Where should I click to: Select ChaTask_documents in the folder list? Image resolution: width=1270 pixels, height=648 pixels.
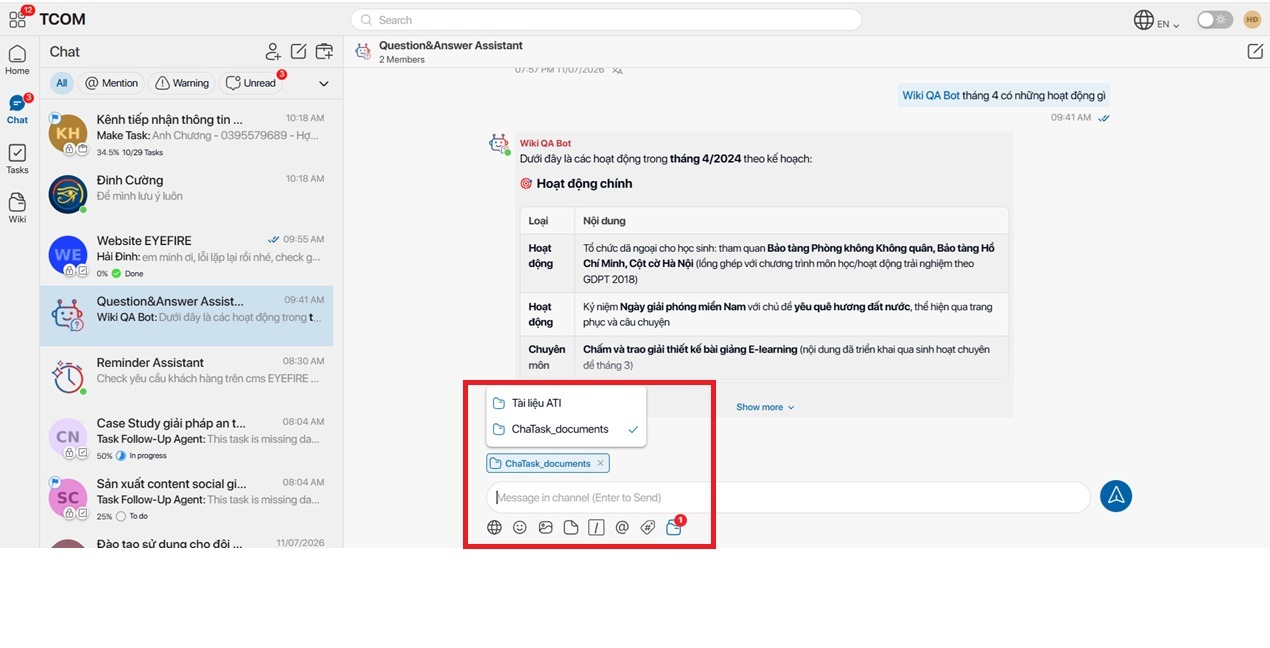click(566, 429)
